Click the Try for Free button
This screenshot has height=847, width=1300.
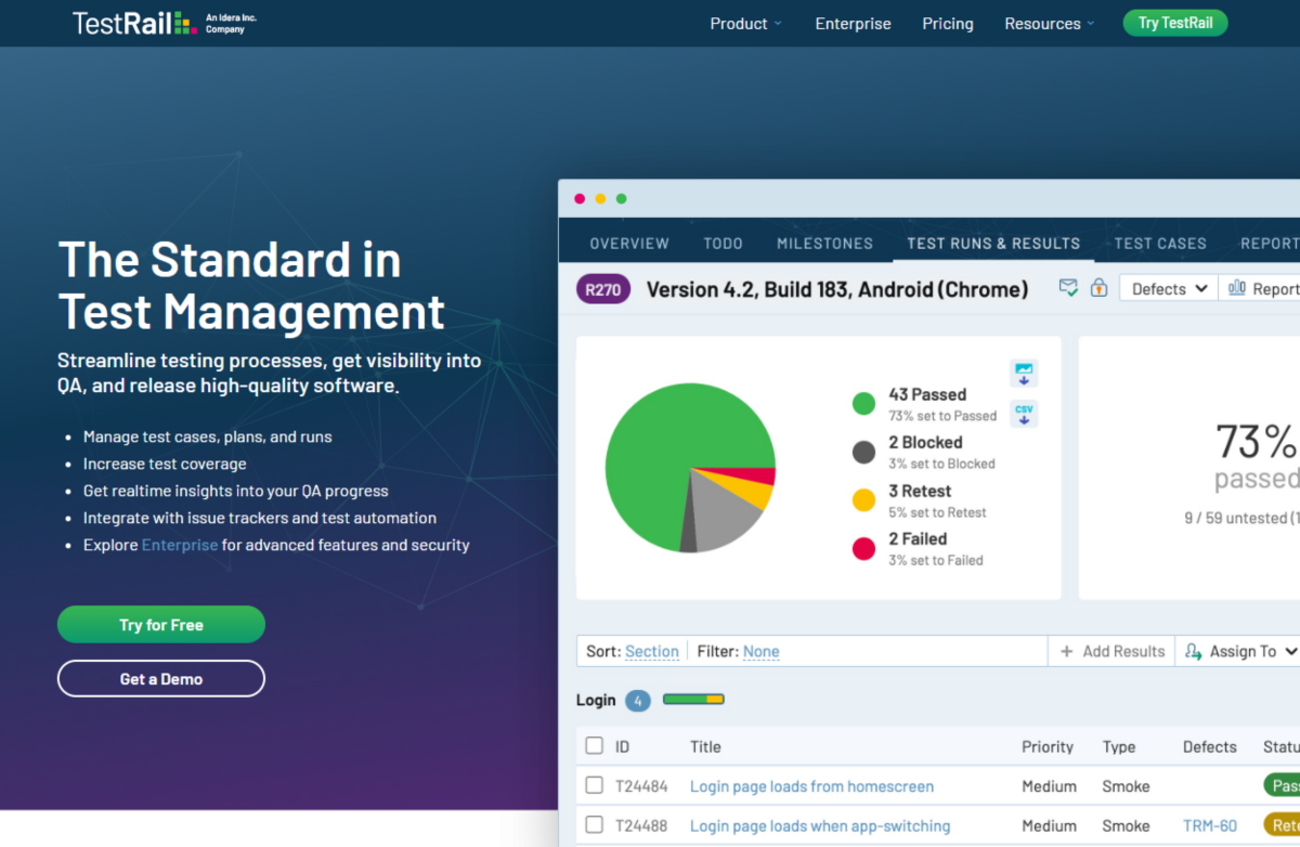point(161,625)
